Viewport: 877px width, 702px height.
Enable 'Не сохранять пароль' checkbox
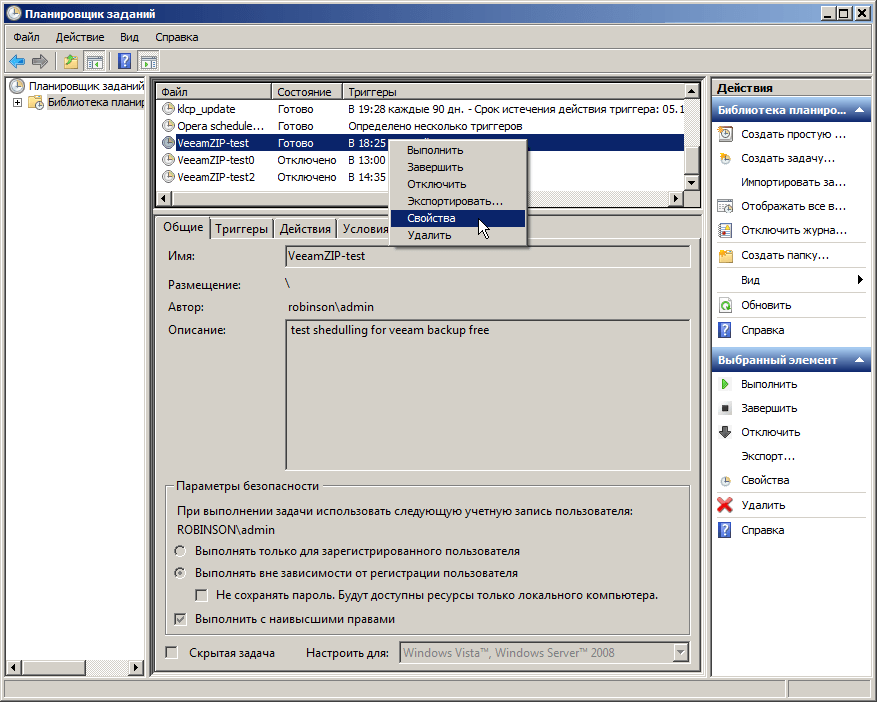201,595
